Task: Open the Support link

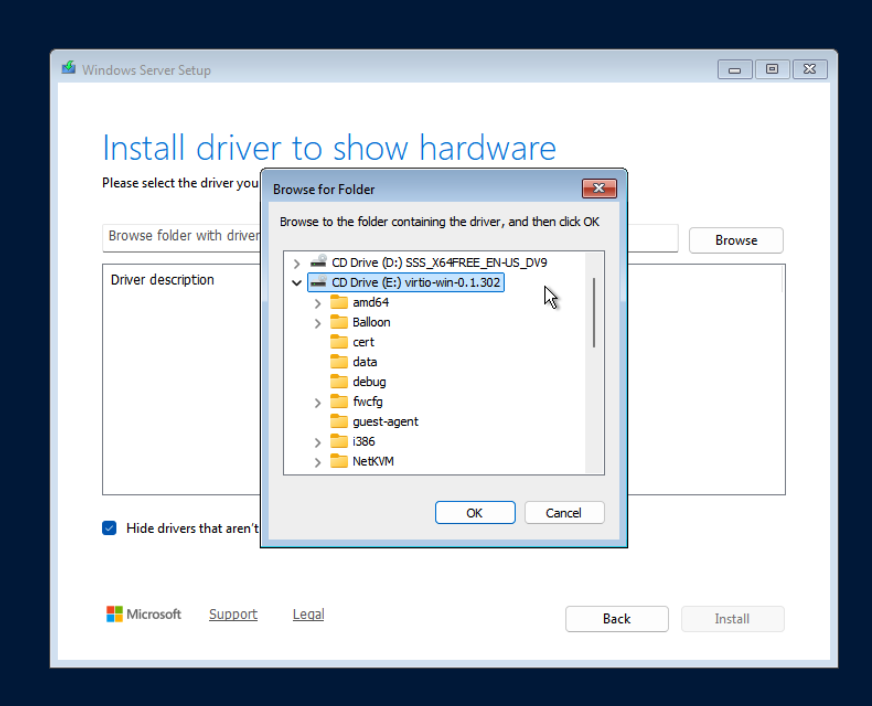Action: pyautogui.click(x=233, y=614)
